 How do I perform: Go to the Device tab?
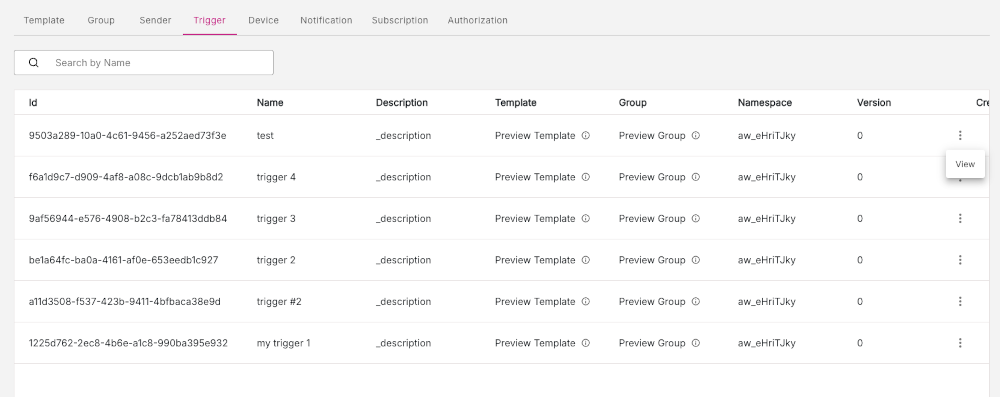263,20
